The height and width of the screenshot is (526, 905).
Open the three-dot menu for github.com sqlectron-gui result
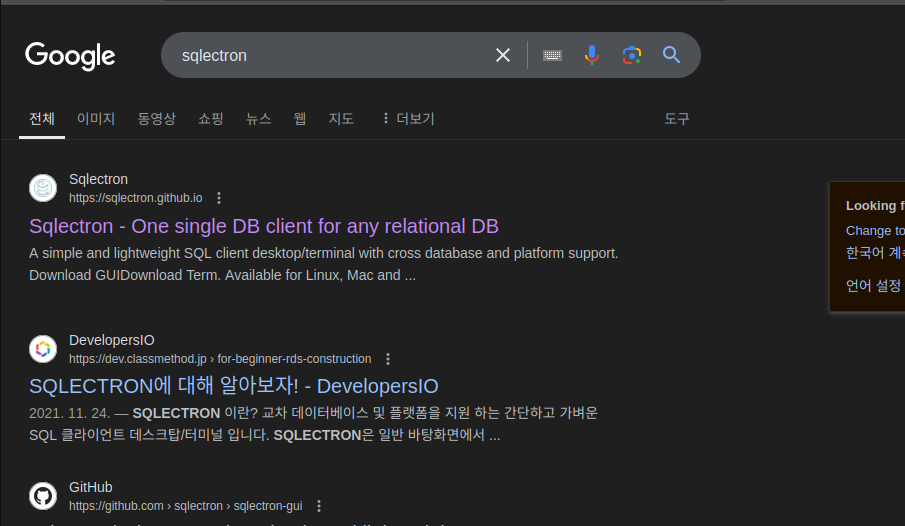coord(319,506)
